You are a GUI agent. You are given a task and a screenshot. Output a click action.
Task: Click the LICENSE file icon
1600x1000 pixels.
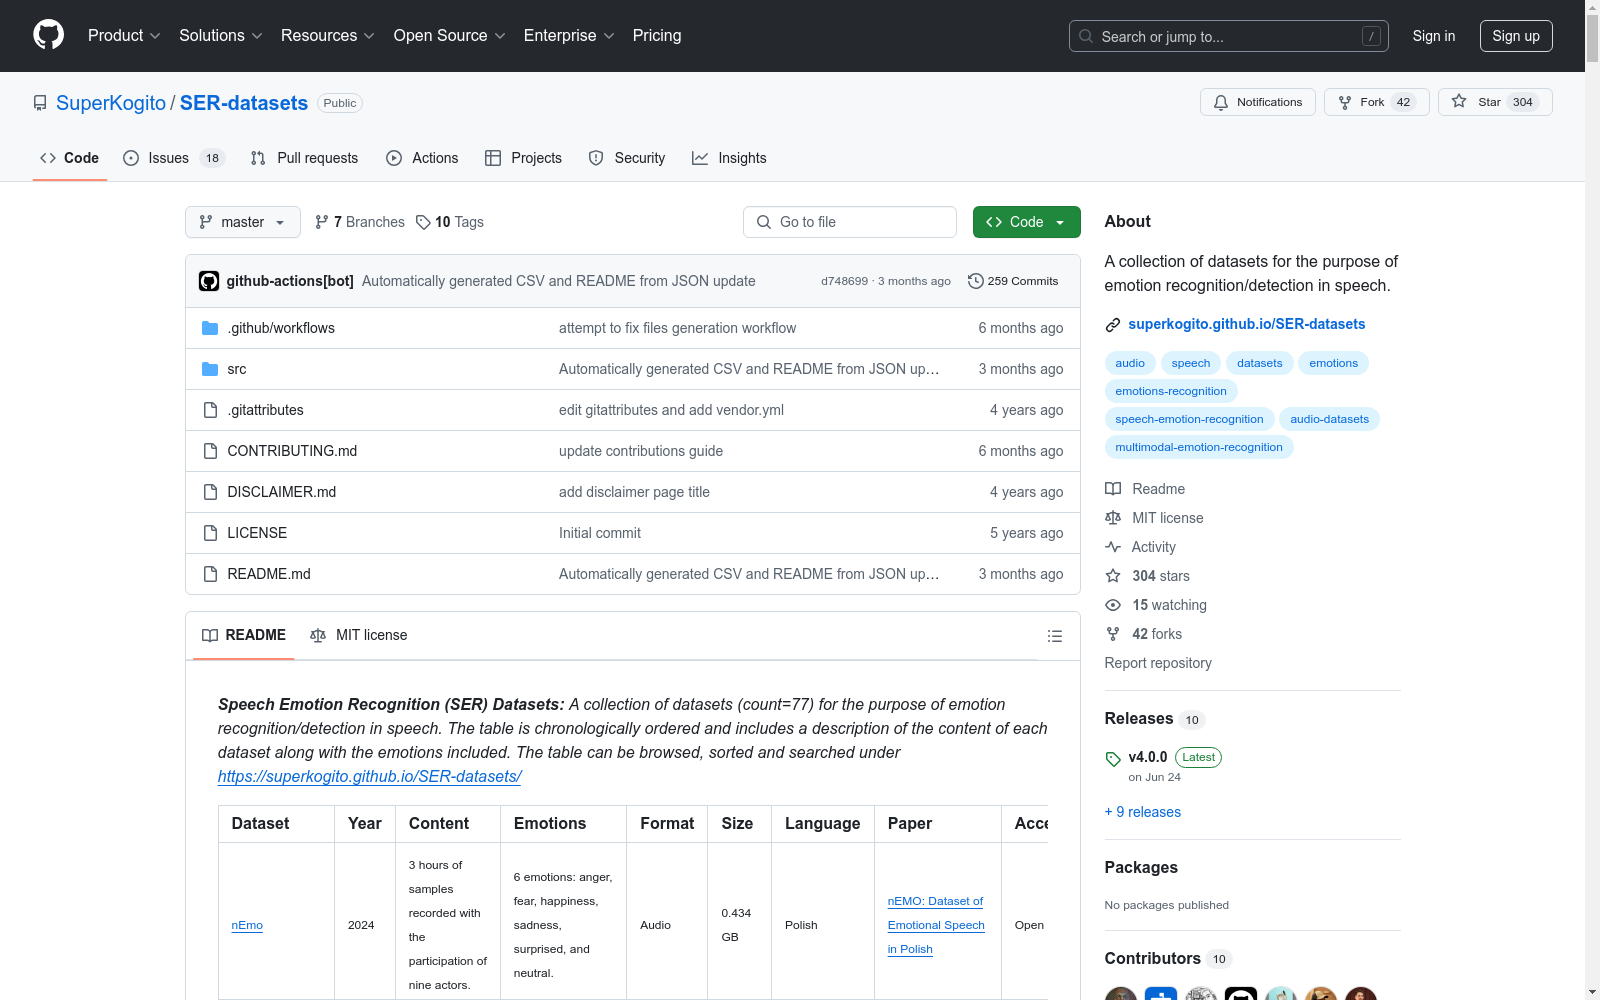coord(210,533)
